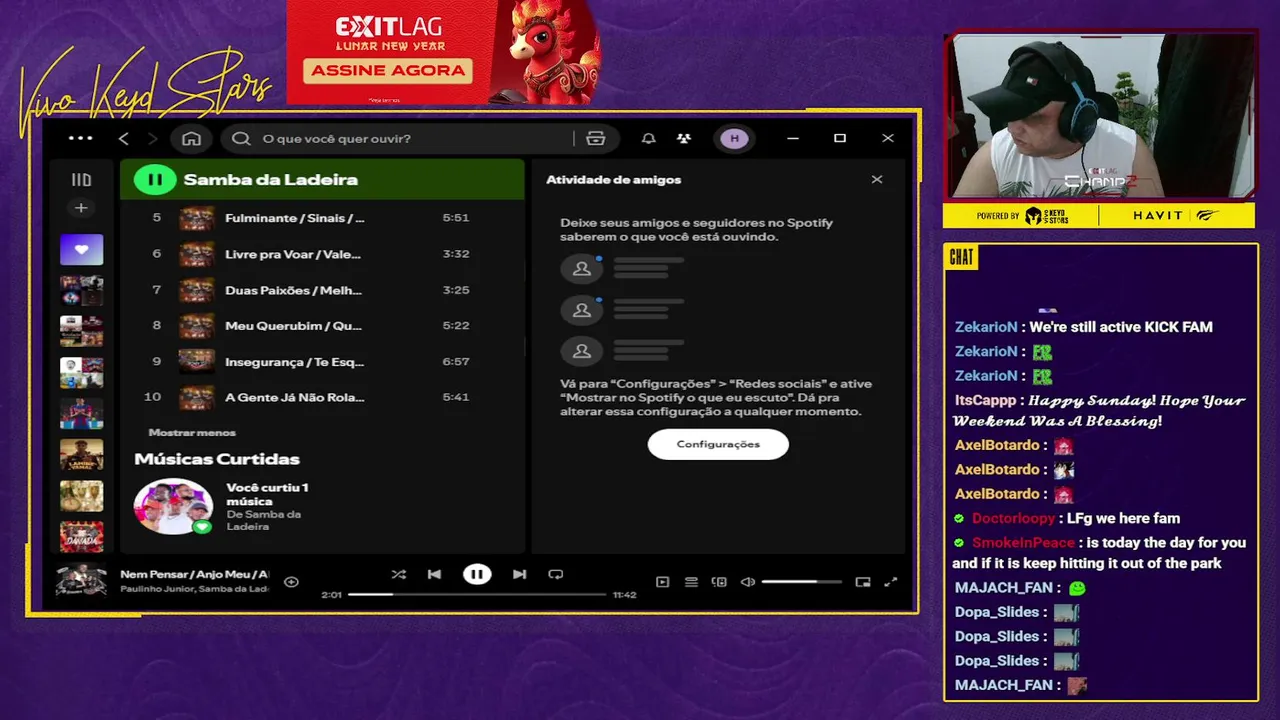
Task: Open the 'H' profile avatar menu
Action: pos(735,139)
